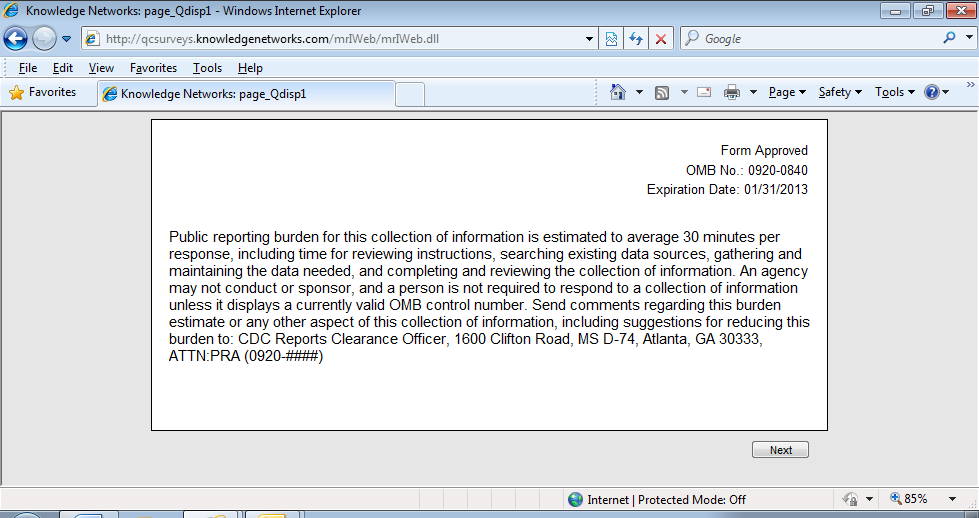Expand the status bar security dropdown arrow
Screen dimensions: 979x518
coord(869,499)
